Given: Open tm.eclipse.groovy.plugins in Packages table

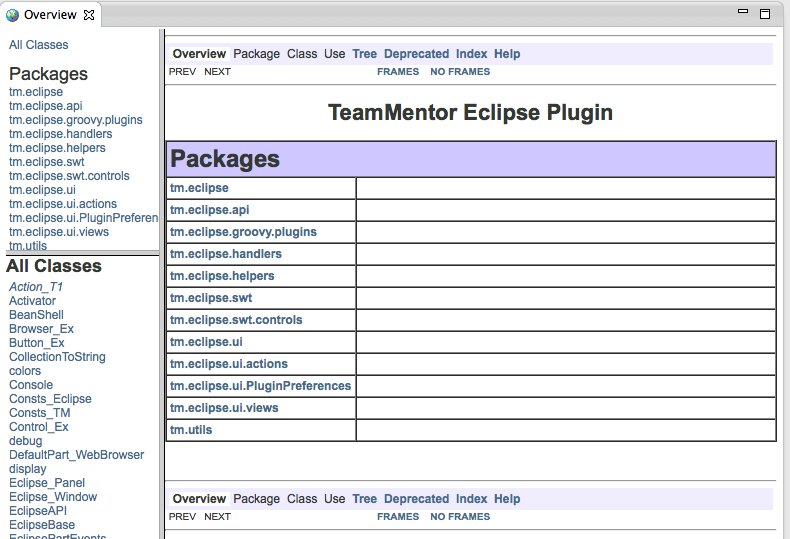Looking at the screenshot, I should [243, 232].
